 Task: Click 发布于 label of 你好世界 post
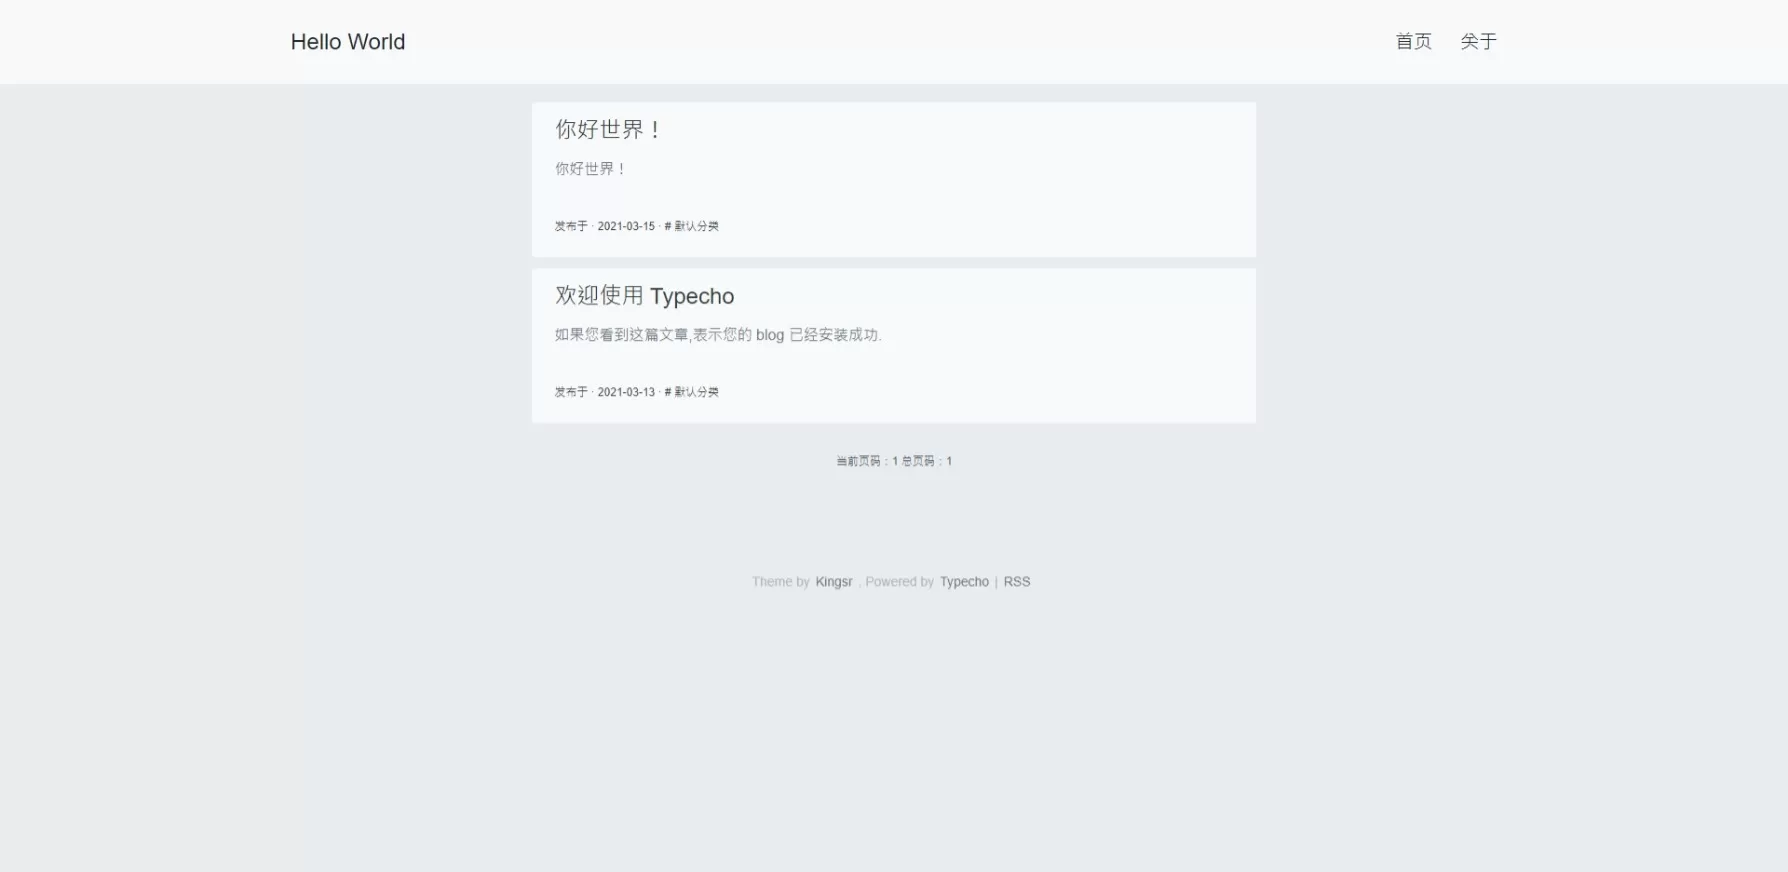571,226
